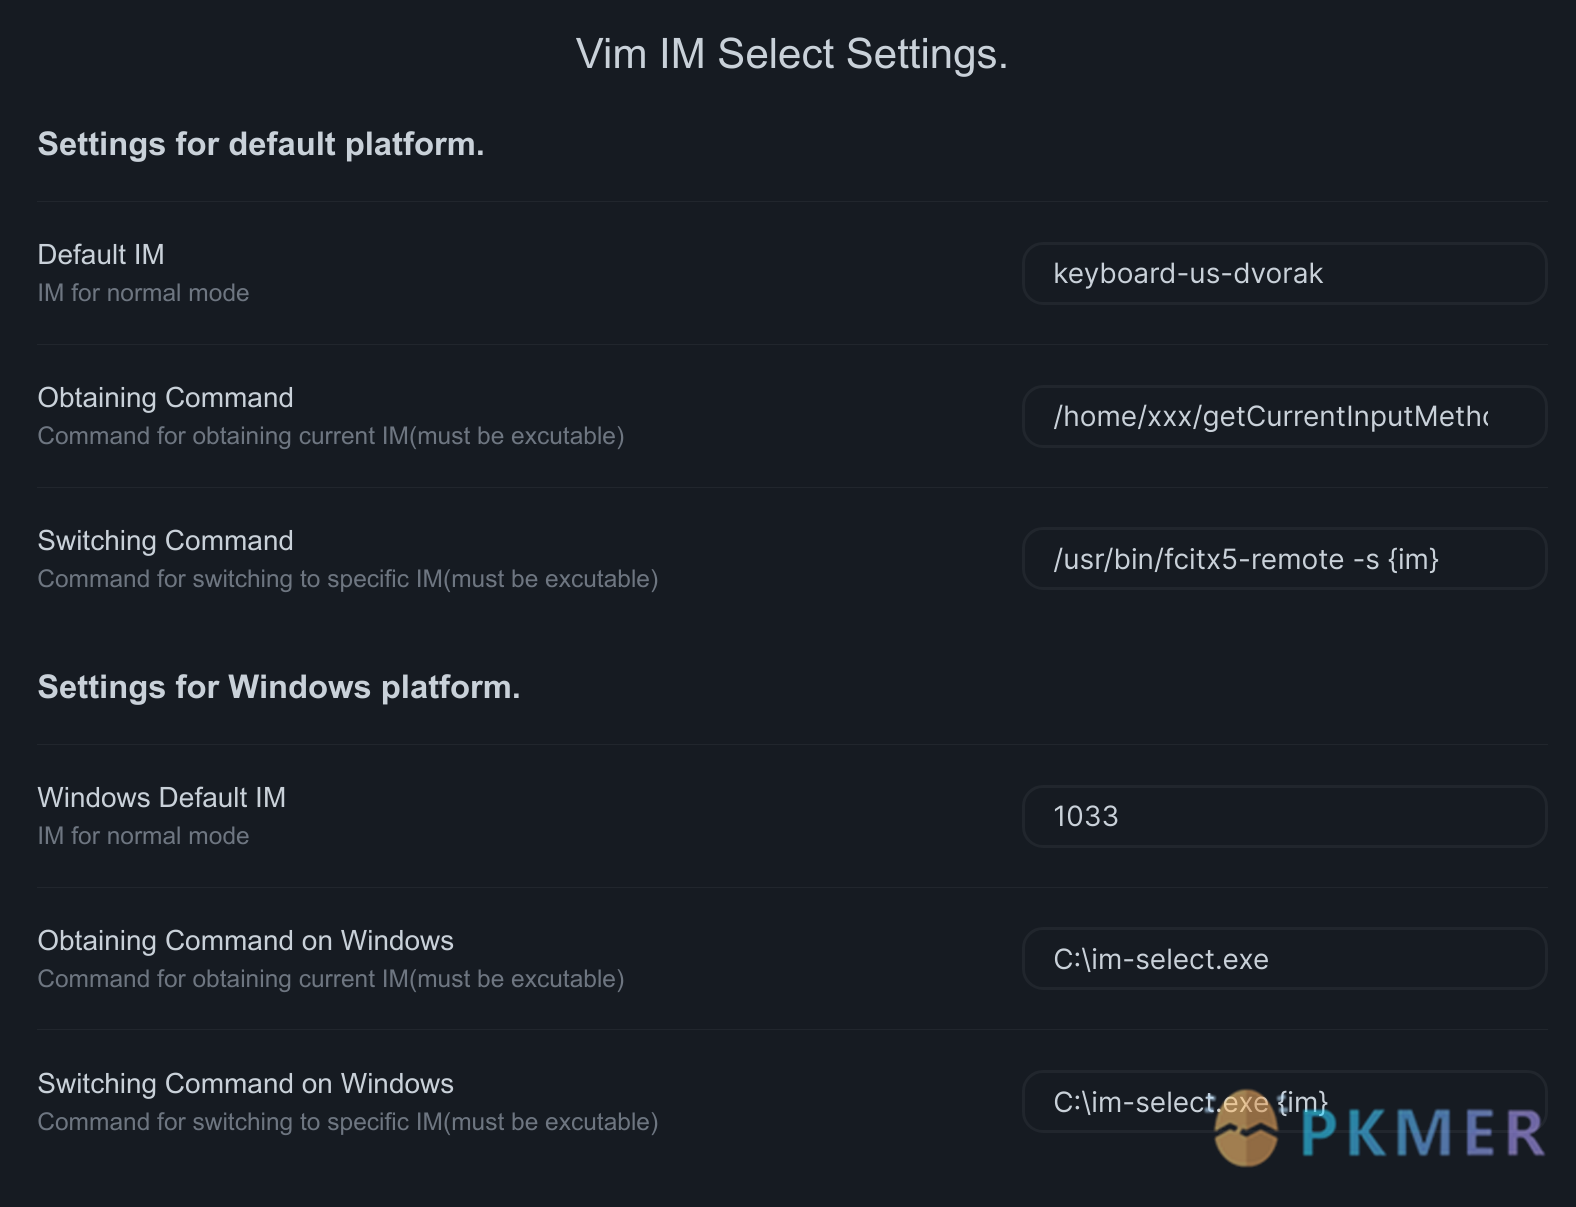Click the Switching Command on Windows label
1576x1207 pixels.
245,1083
